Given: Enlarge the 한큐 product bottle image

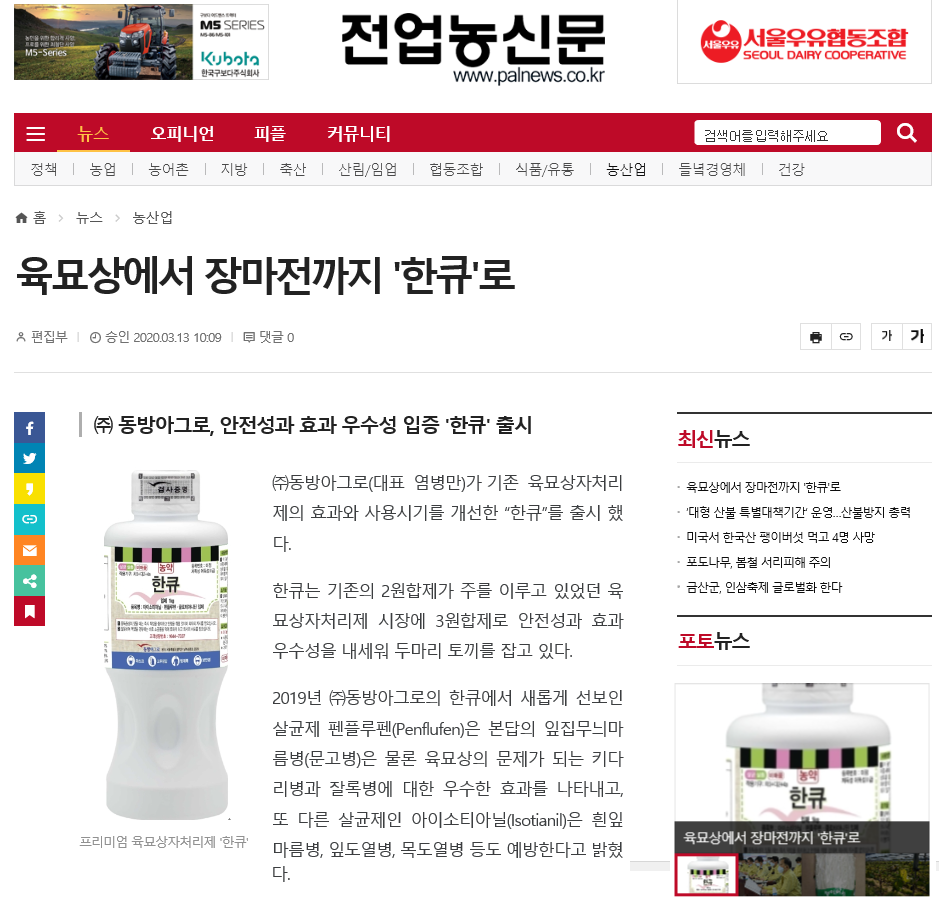Looking at the screenshot, I should pyautogui.click(x=166, y=646).
